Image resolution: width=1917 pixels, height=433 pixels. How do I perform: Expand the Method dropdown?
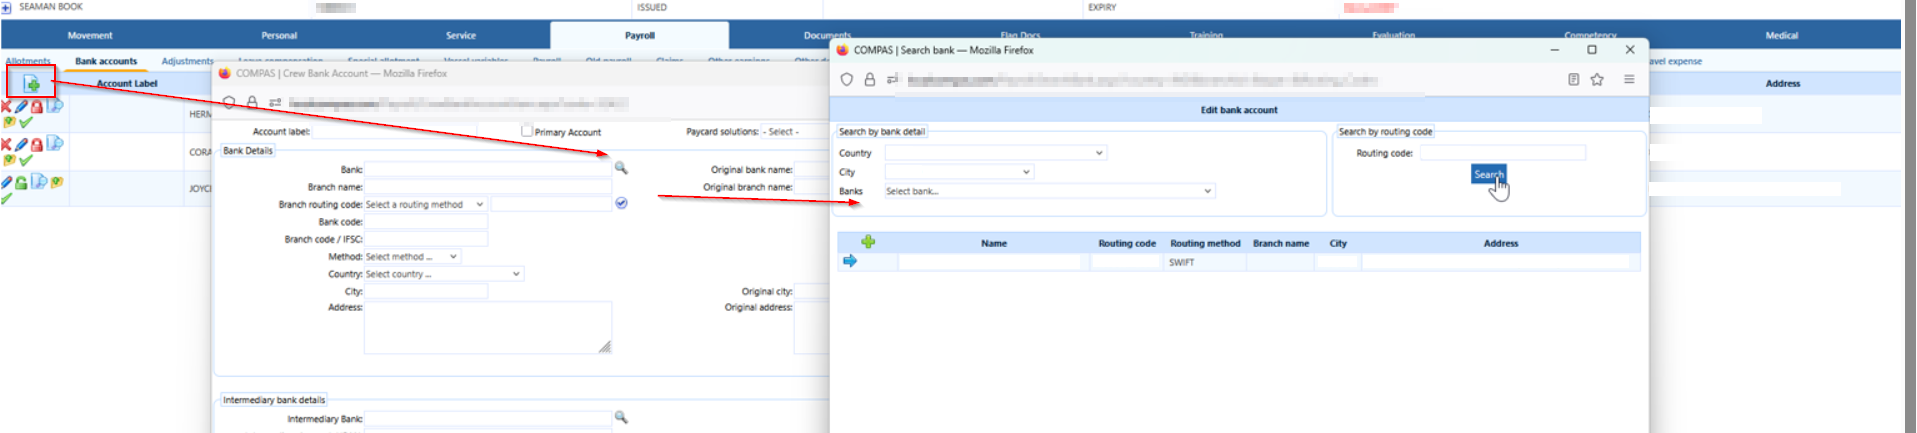point(412,257)
